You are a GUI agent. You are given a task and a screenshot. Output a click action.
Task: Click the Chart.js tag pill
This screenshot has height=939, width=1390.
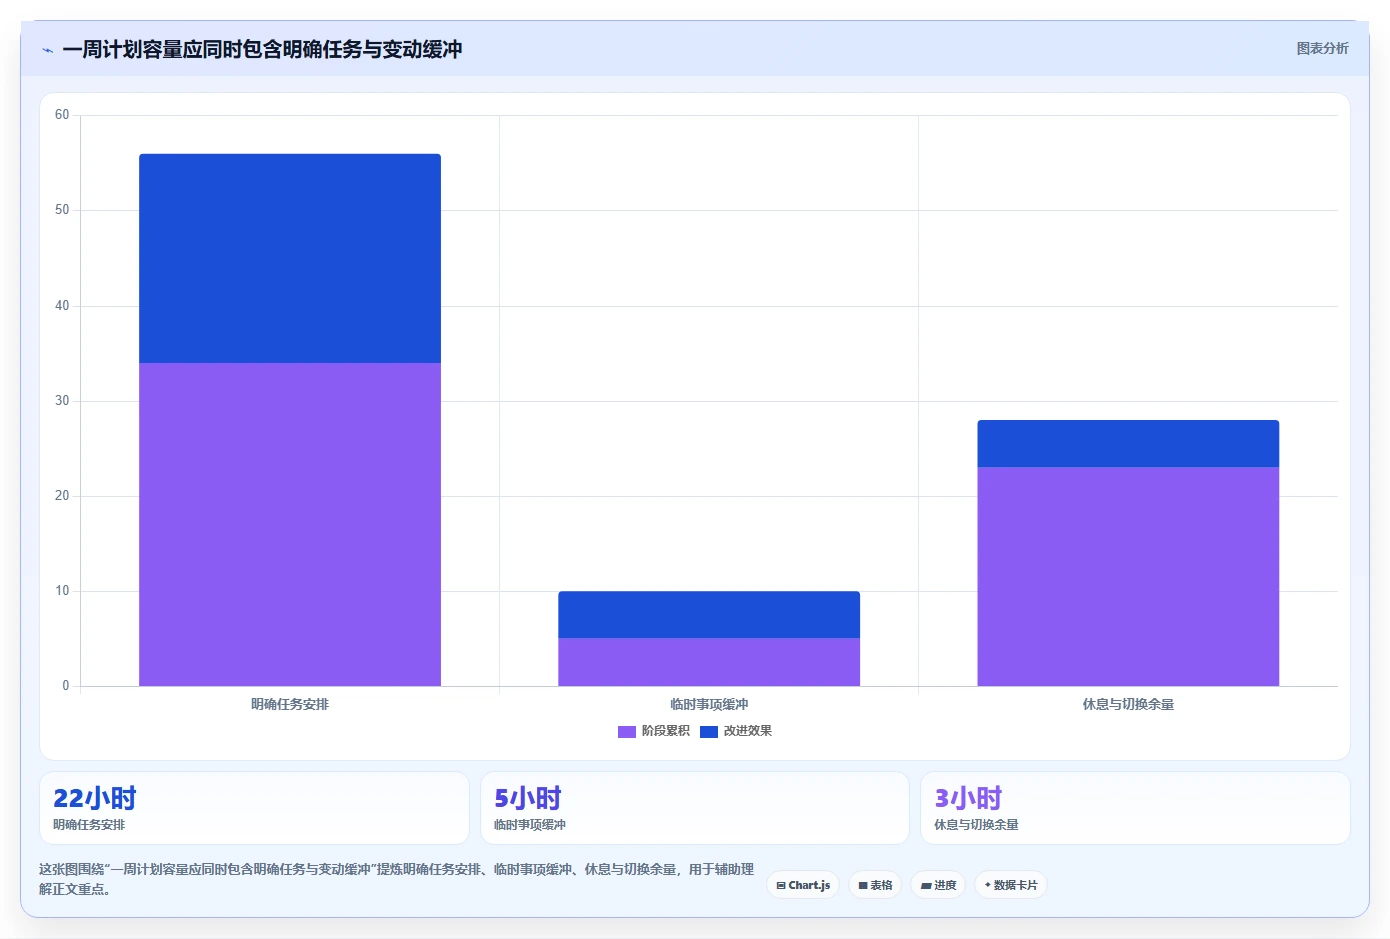803,885
